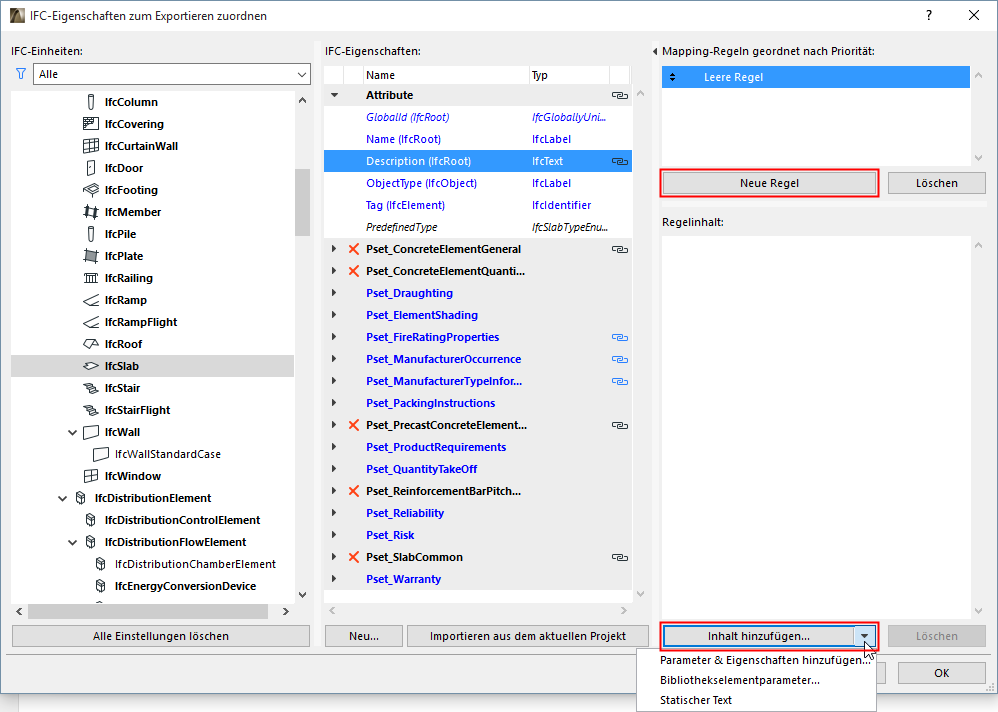The height and width of the screenshot is (712, 998).
Task: Click the IfcWindow icon
Action: coord(91,476)
